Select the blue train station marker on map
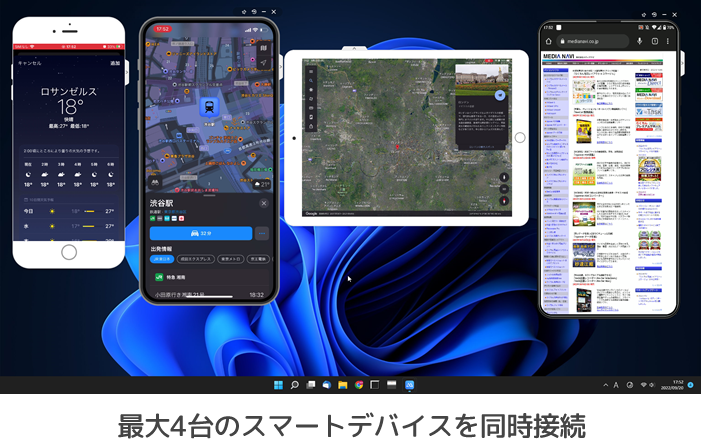The height and width of the screenshot is (439, 701). pyautogui.click(x=208, y=104)
